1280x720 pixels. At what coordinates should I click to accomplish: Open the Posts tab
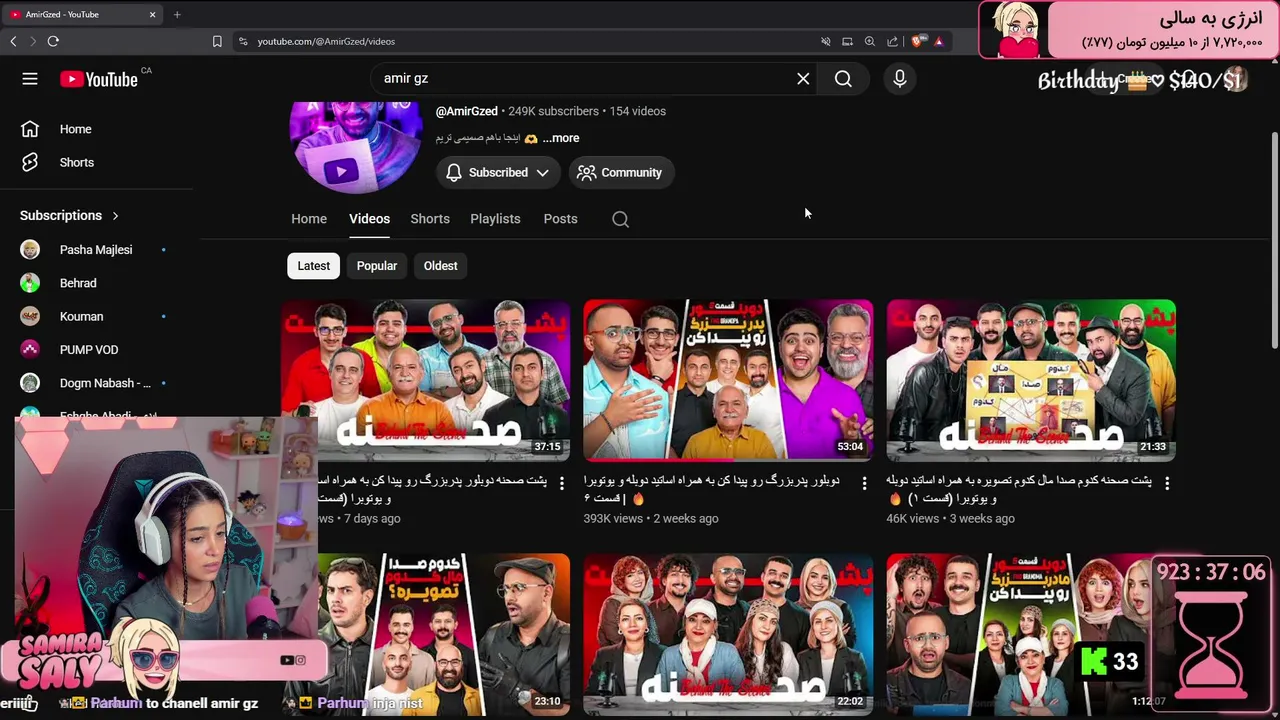(560, 219)
